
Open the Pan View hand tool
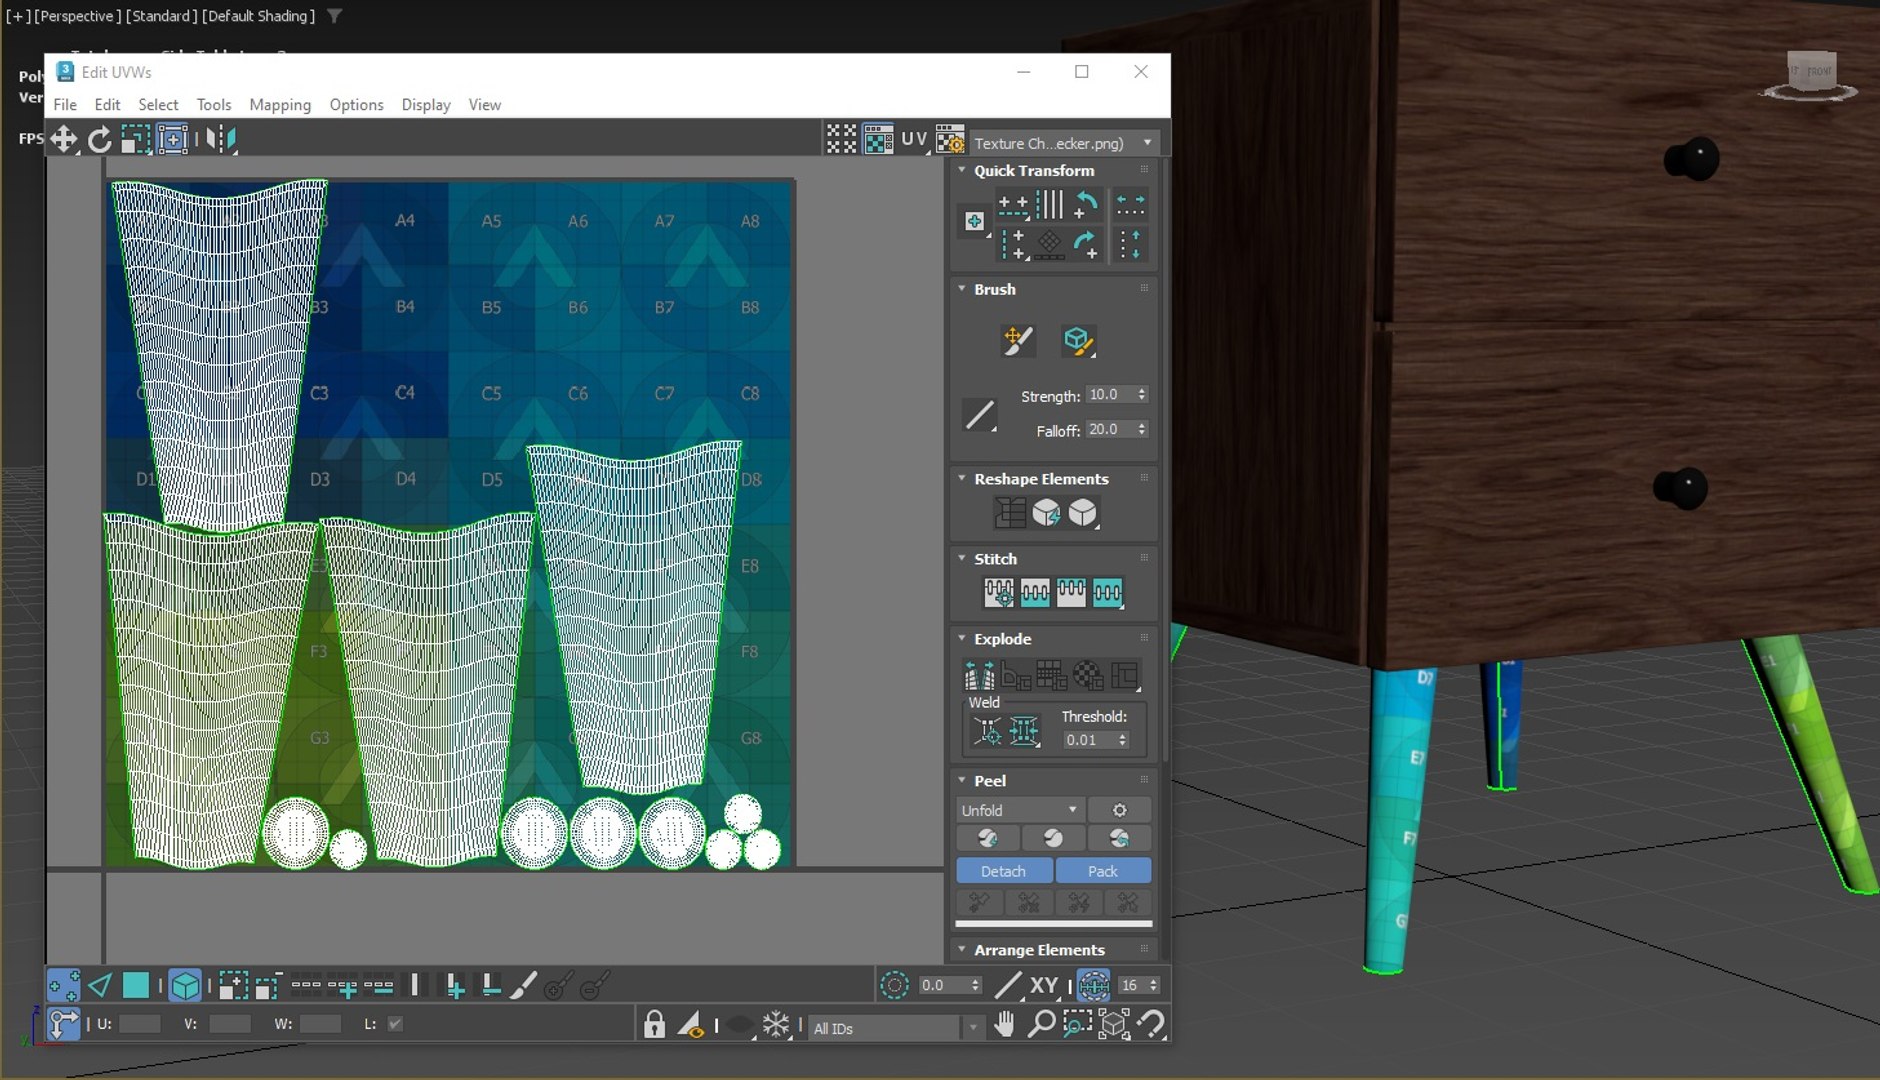tap(1005, 1024)
